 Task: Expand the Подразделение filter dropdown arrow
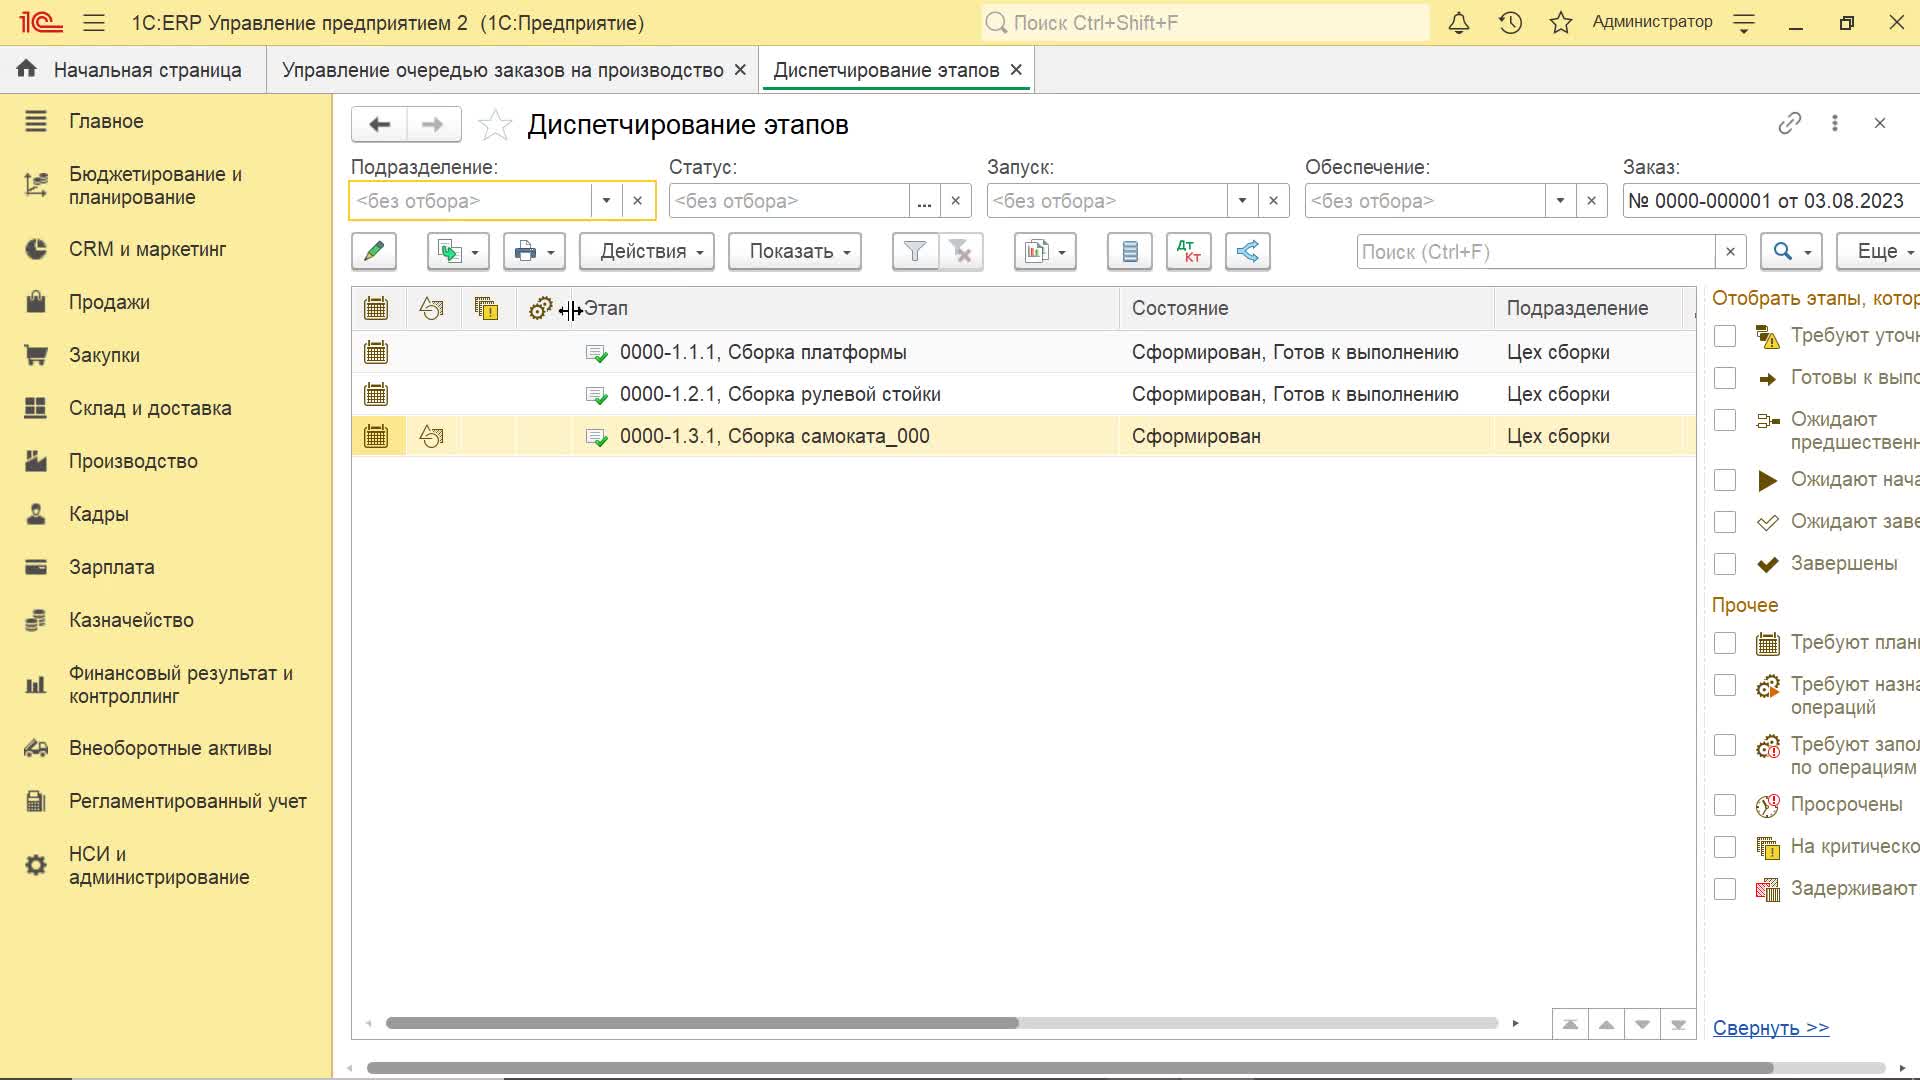tap(606, 201)
